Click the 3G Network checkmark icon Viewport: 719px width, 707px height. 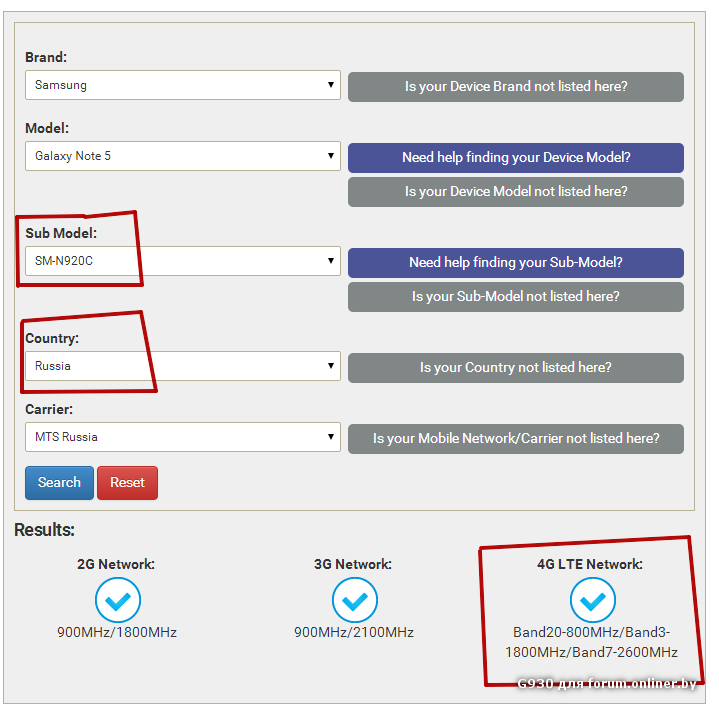(354, 600)
